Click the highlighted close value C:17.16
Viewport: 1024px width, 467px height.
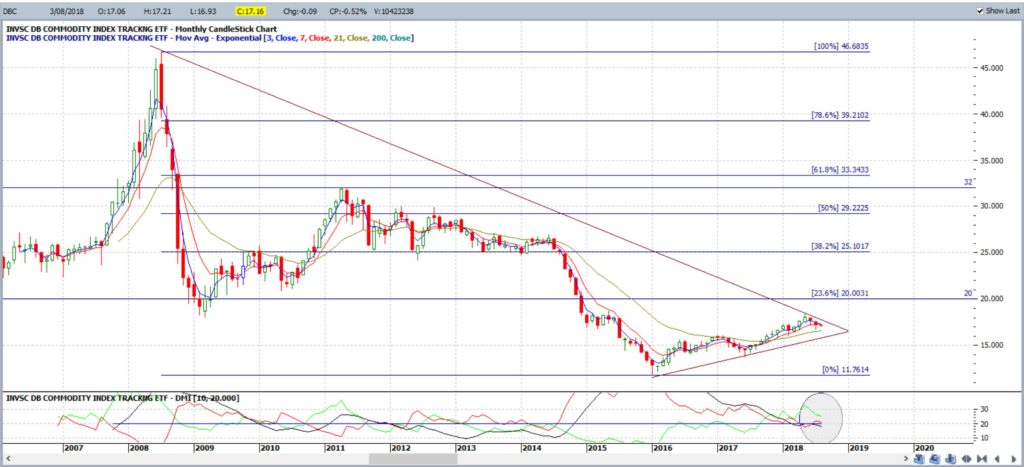(250, 11)
